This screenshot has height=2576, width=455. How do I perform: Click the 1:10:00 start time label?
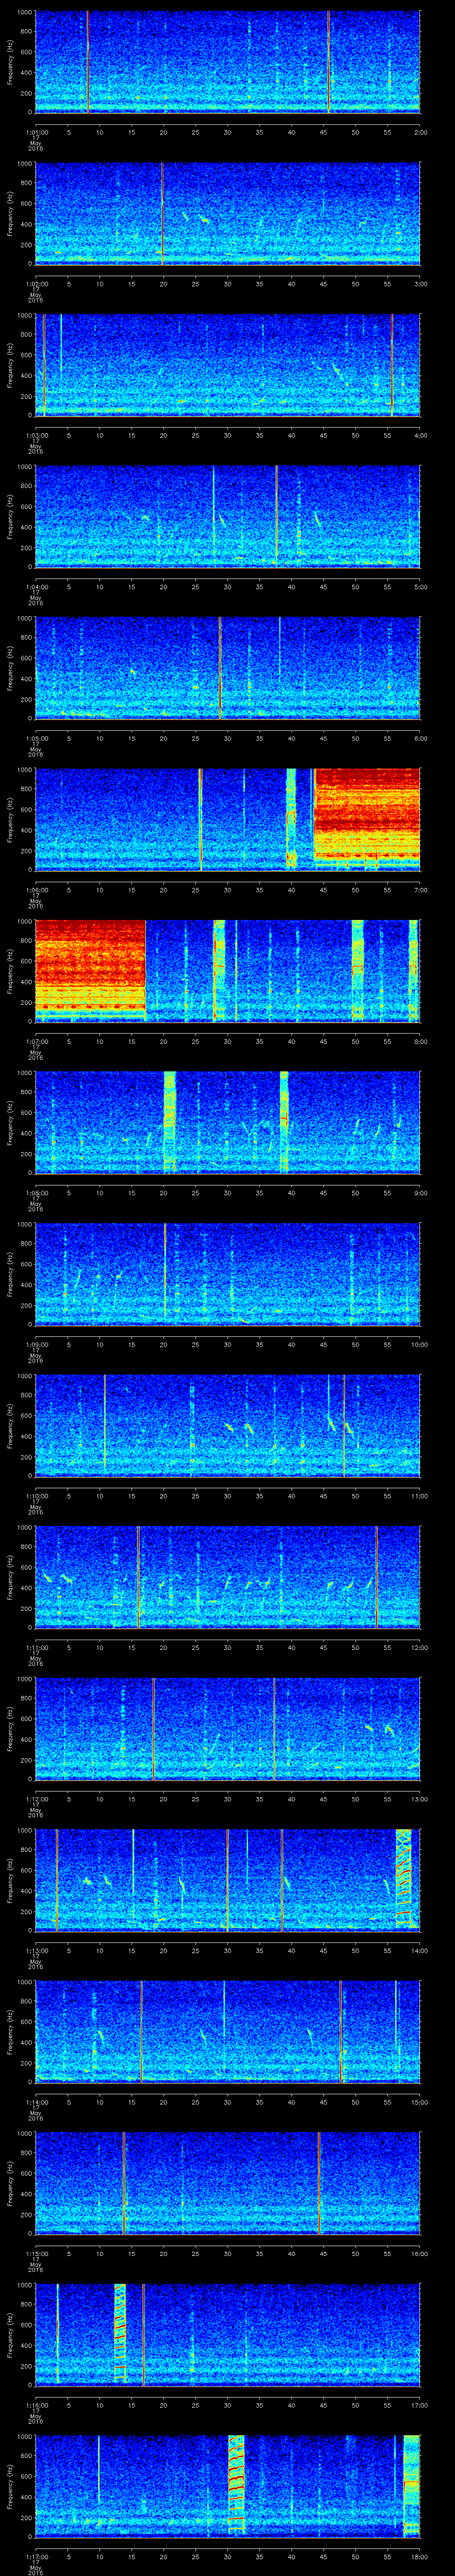click(x=36, y=1495)
